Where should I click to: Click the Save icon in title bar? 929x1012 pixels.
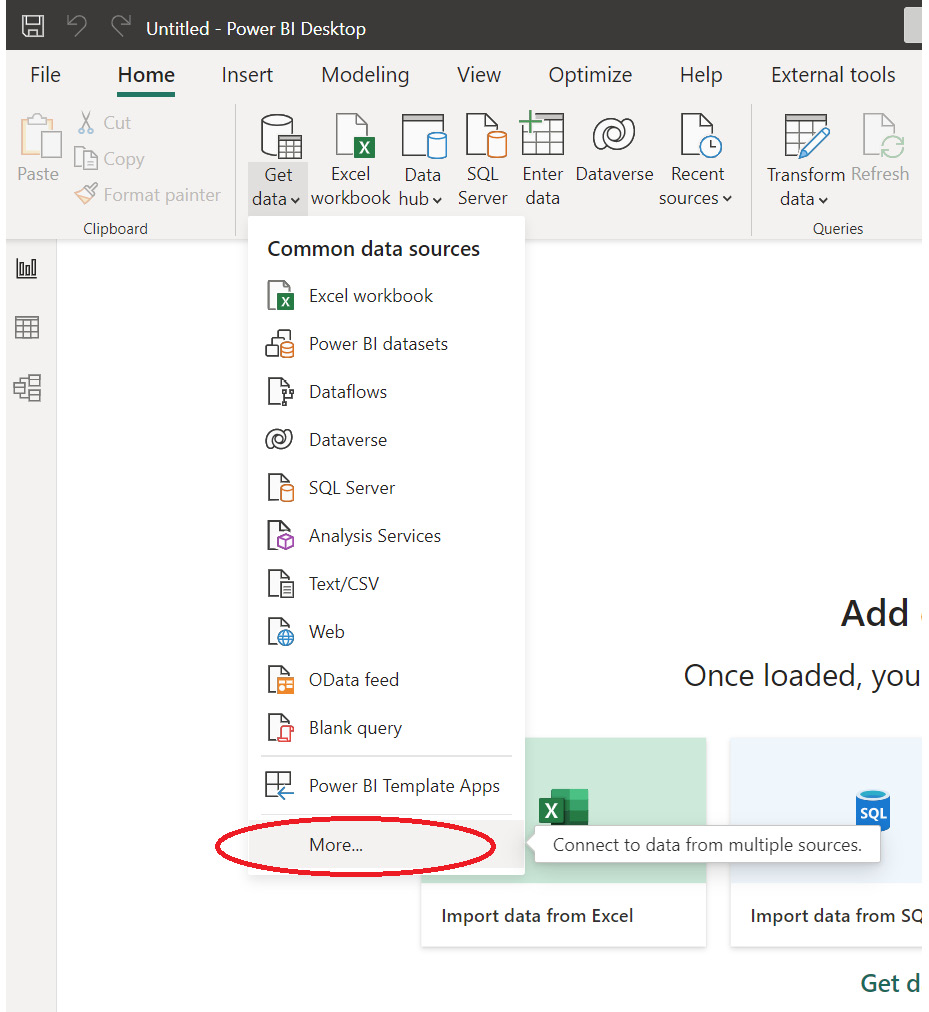coord(33,26)
